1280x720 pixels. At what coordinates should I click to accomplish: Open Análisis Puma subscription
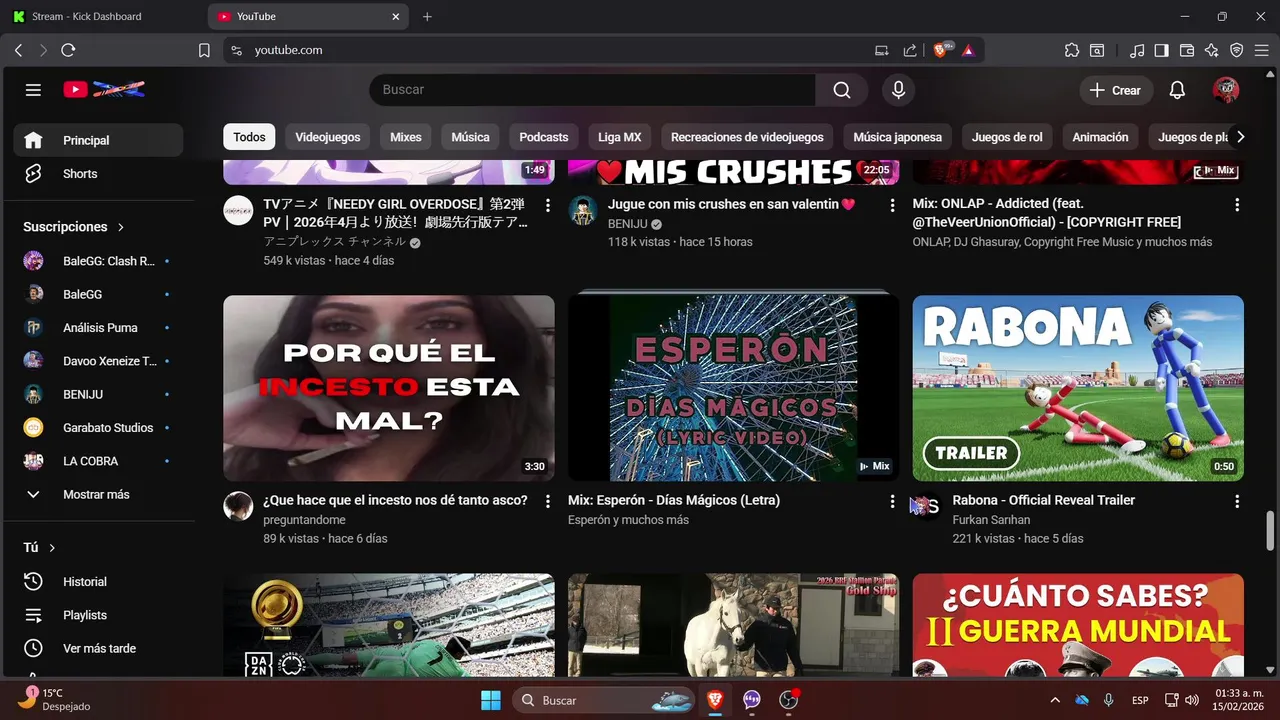point(98,328)
